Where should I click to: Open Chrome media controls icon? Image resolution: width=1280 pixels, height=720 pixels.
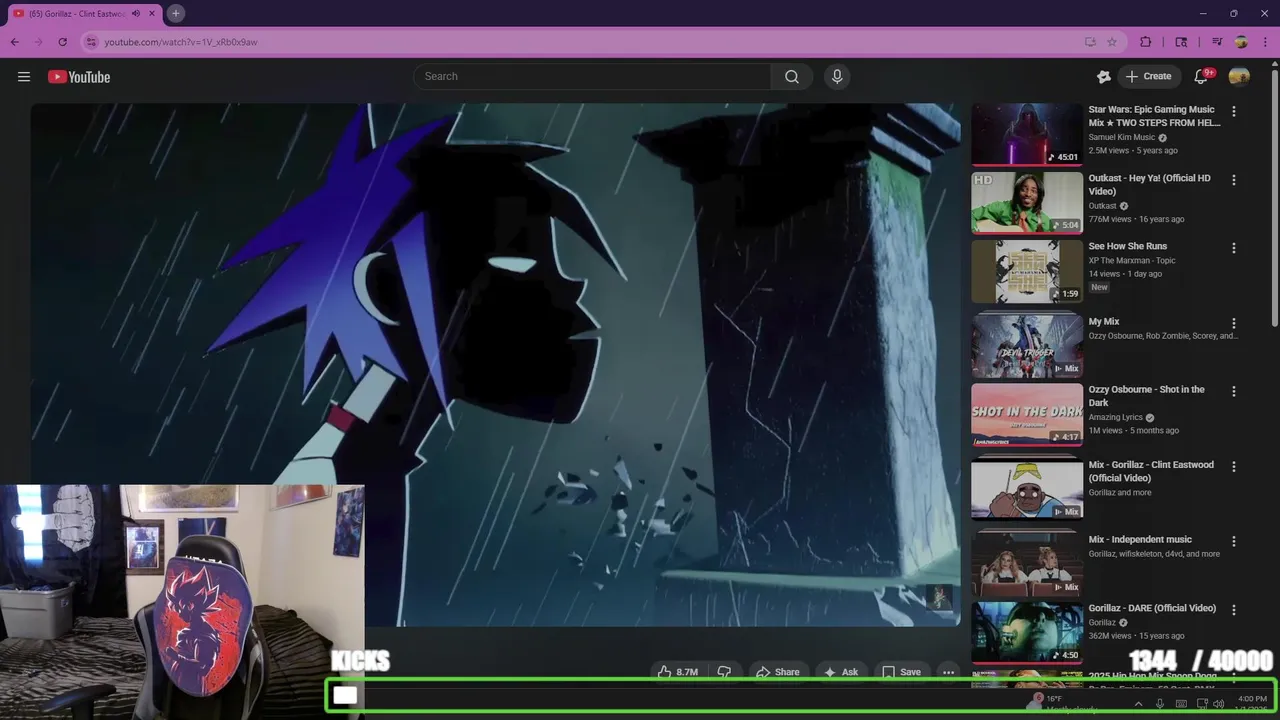(1217, 42)
